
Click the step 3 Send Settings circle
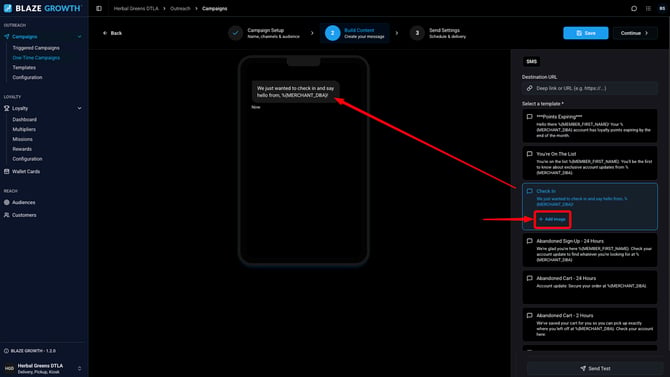coord(417,33)
